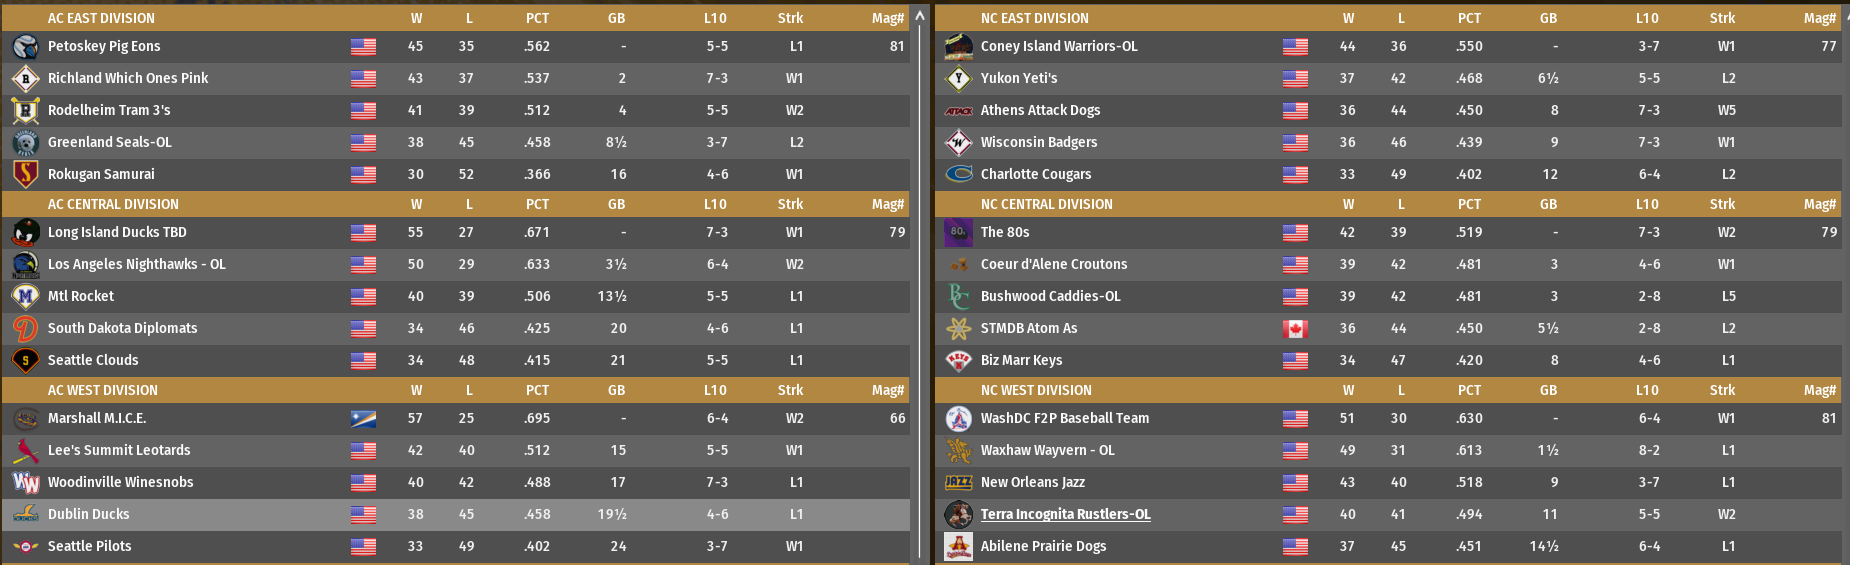This screenshot has height=565, width=1850.
Task: Click the Petoskey Pig Eons team logo
Action: [x=25, y=47]
